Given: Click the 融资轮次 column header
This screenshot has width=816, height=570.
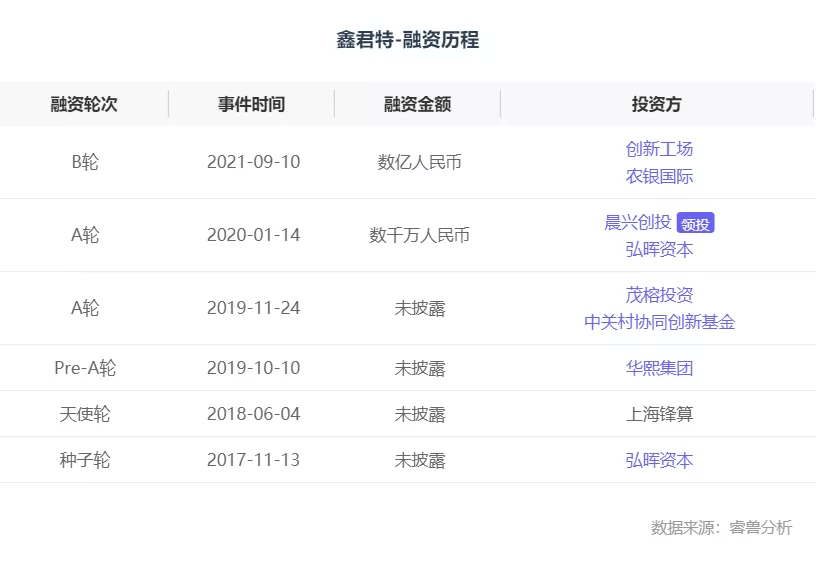Looking at the screenshot, I should [84, 104].
